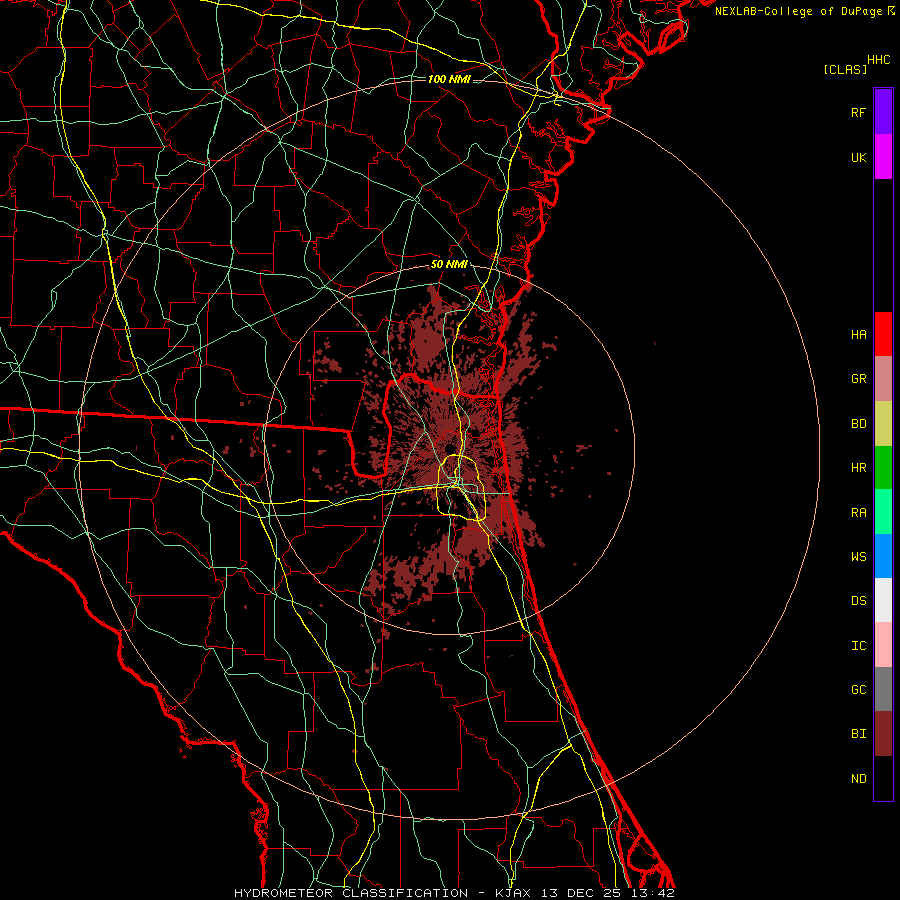Screen dimensions: 900x900
Task: Click the ND black legend swatch
Action: pos(883,778)
